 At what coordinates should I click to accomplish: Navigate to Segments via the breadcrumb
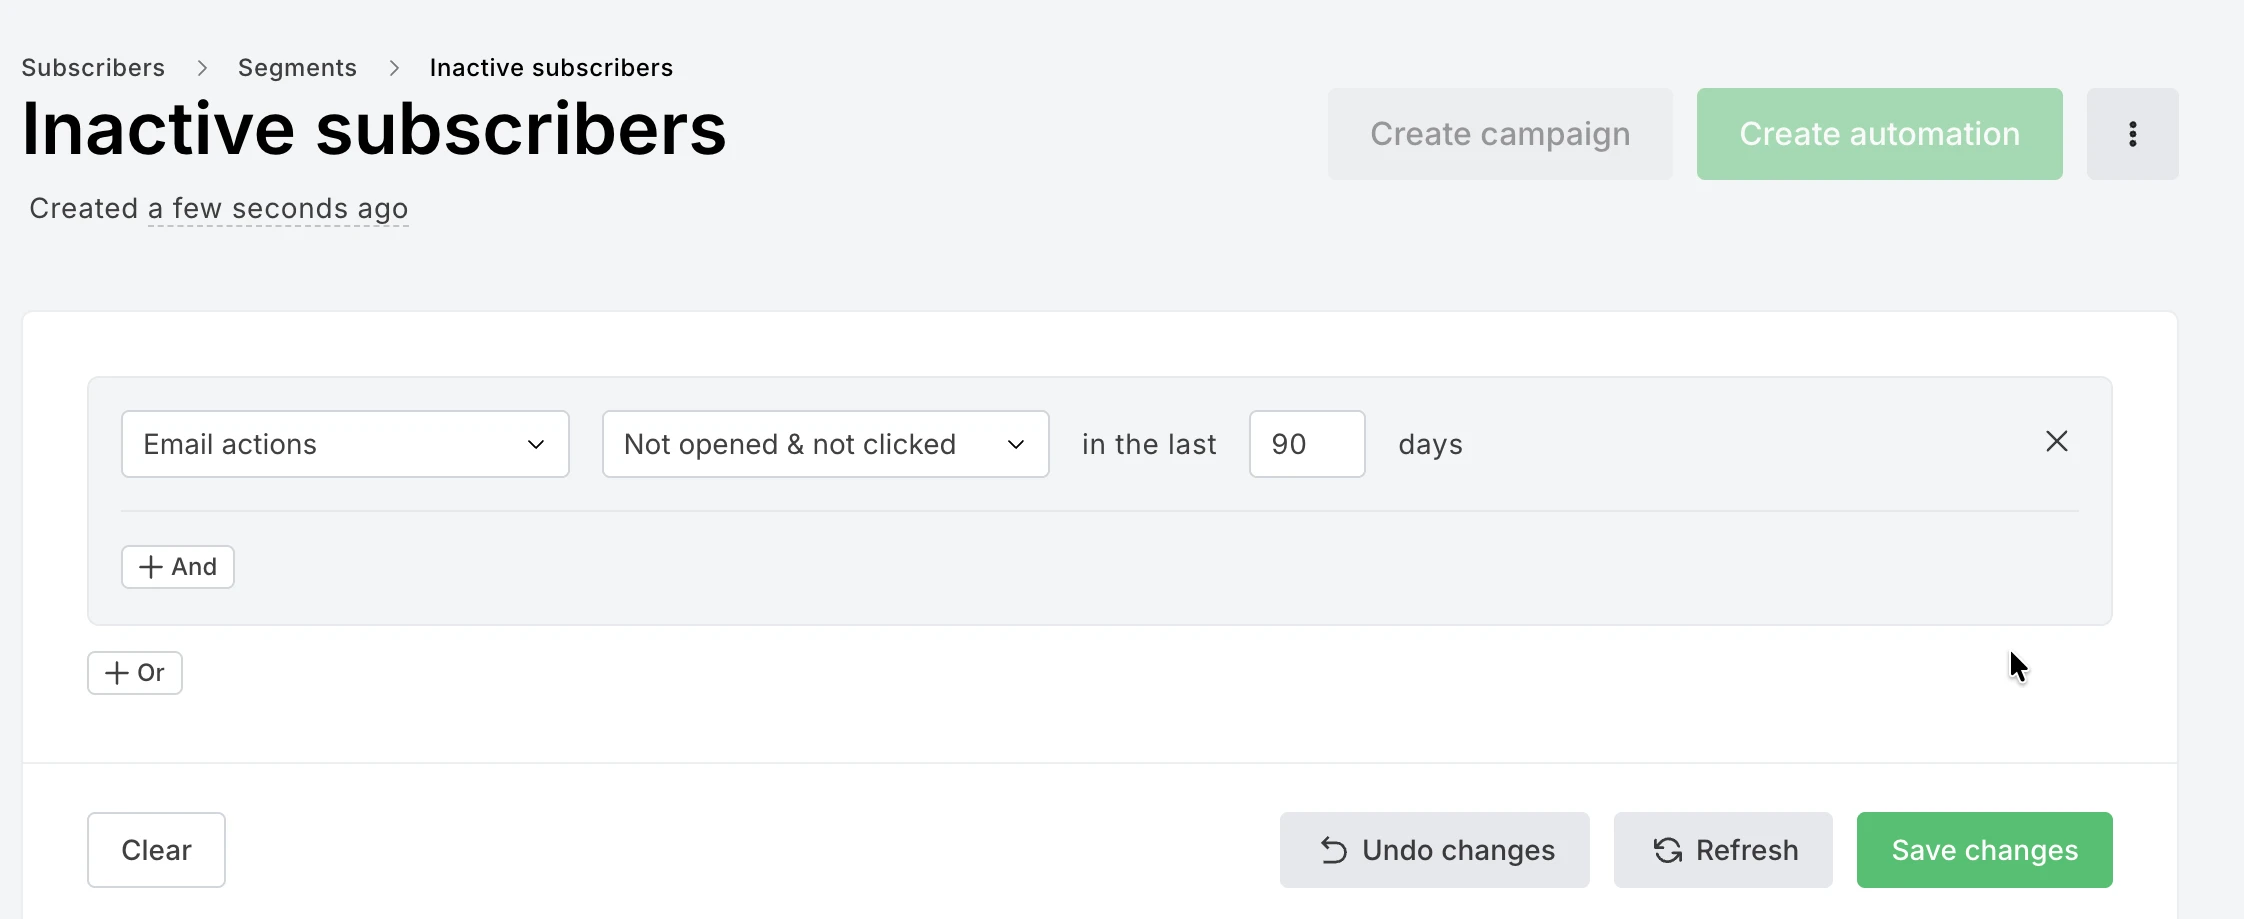pyautogui.click(x=296, y=67)
